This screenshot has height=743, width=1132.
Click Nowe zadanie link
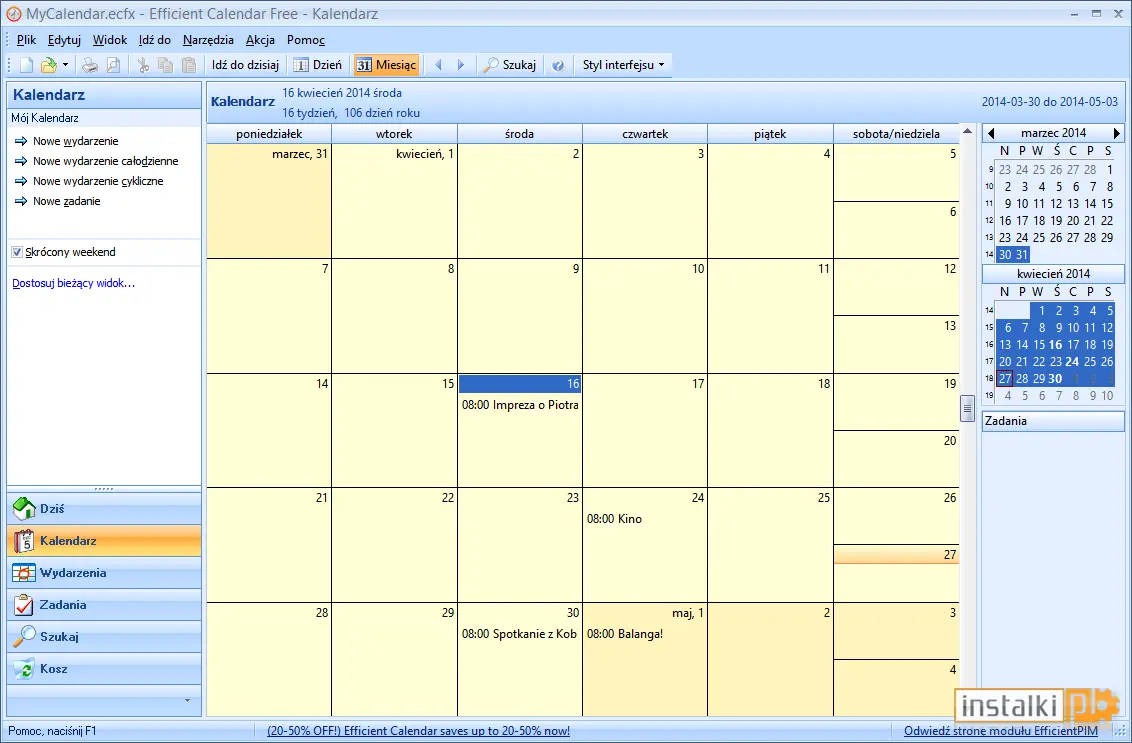coord(66,201)
